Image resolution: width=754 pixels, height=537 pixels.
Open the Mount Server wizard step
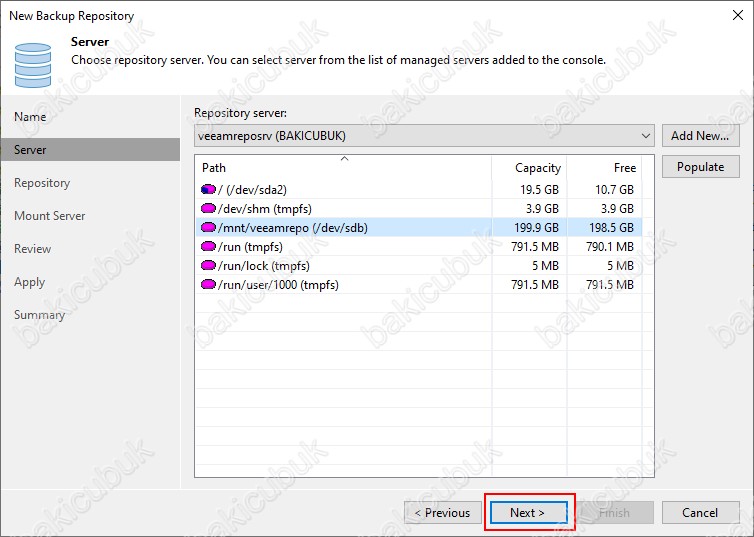50,216
